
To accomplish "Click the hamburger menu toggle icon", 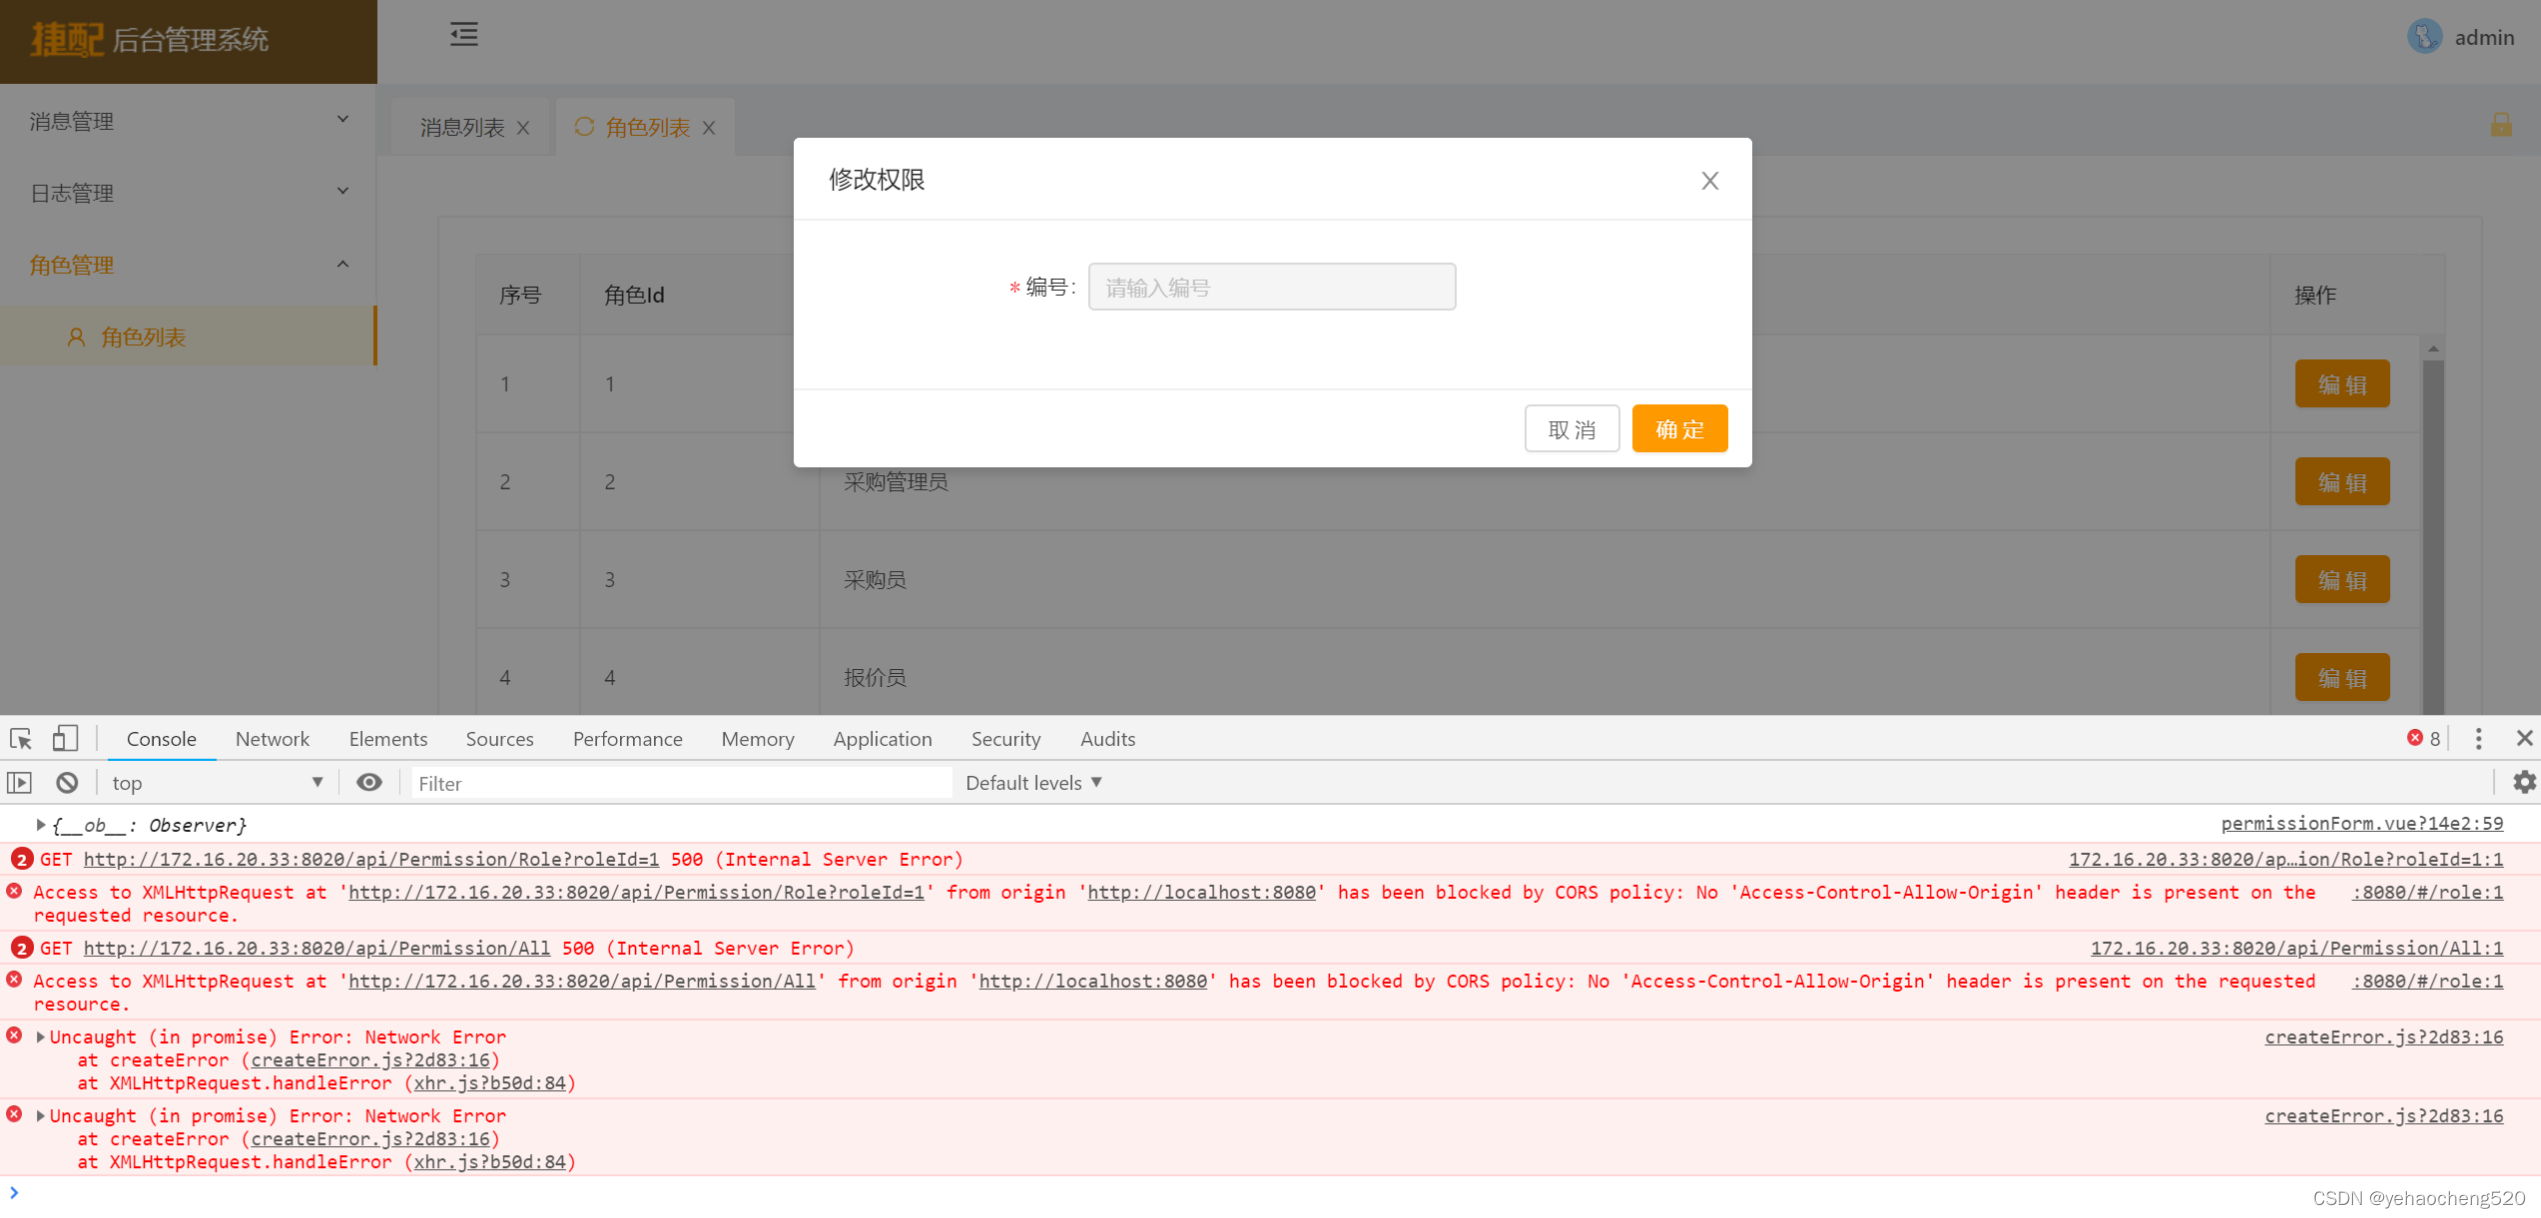I will [465, 34].
